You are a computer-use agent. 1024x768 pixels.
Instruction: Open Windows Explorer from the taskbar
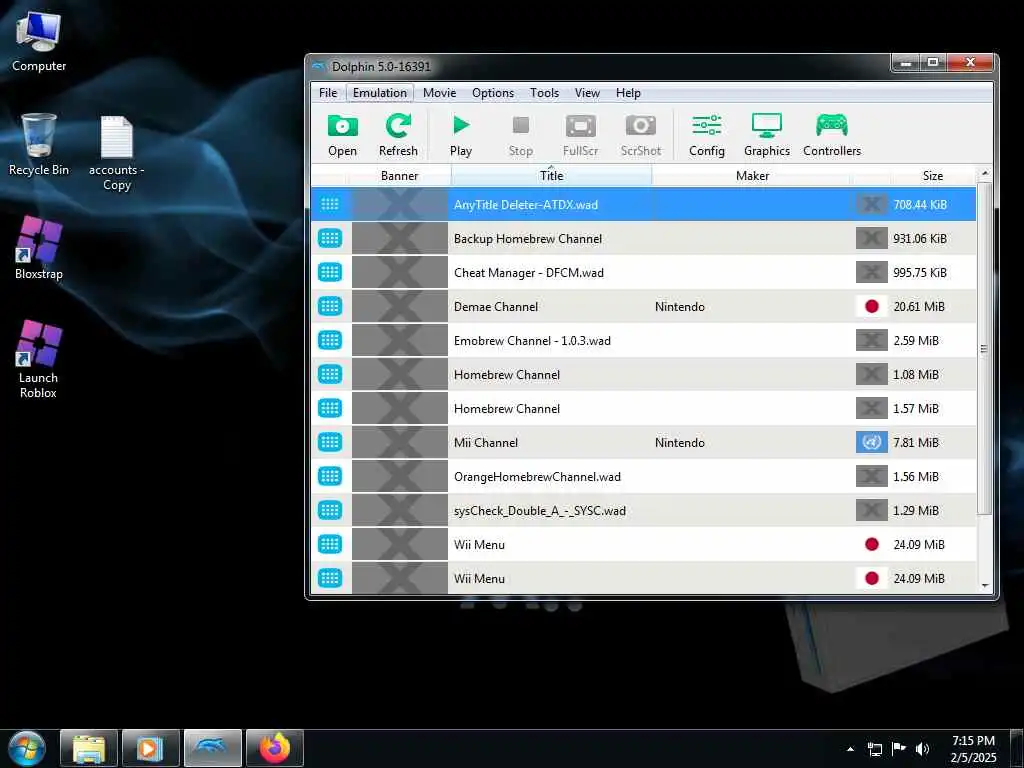(89, 748)
